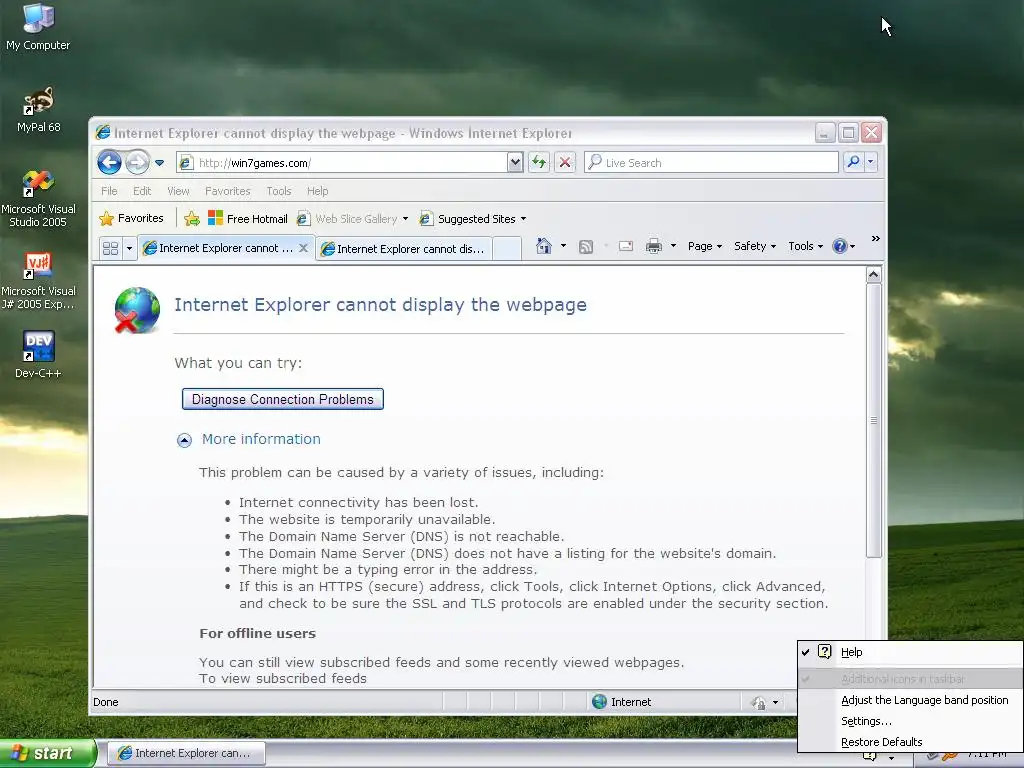Viewport: 1024px width, 768px height.
Task: Click the Read Mail envelope icon
Action: pos(626,246)
